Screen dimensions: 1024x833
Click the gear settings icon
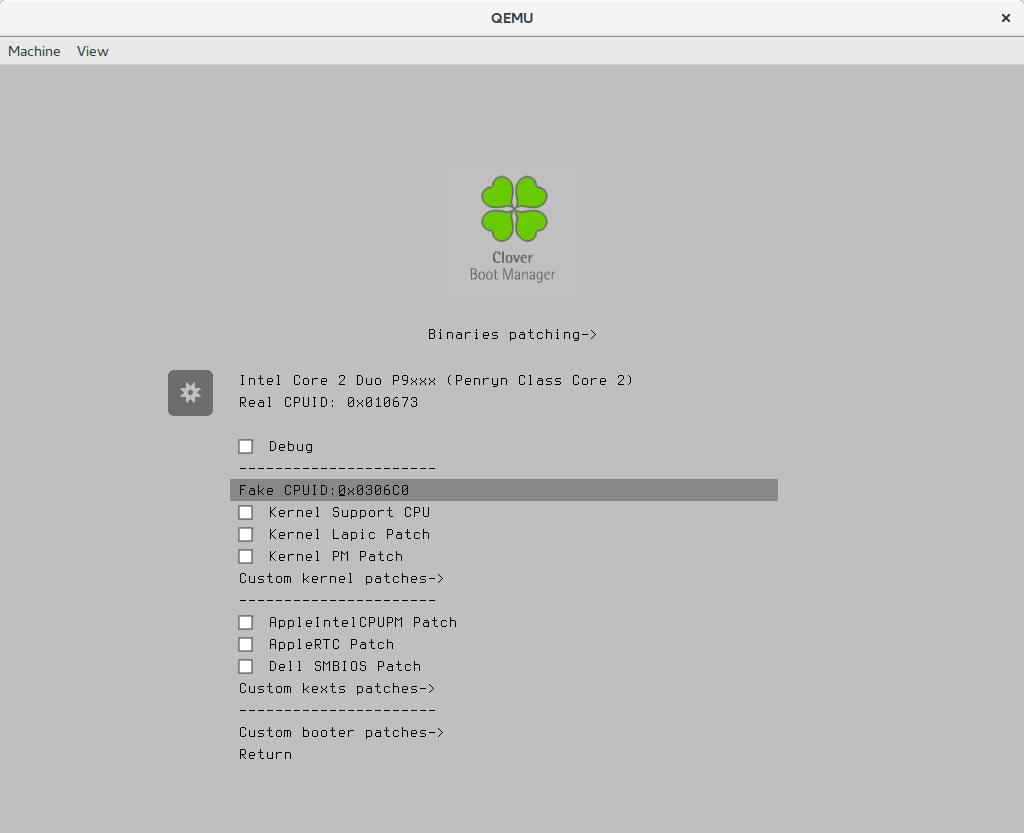click(190, 393)
